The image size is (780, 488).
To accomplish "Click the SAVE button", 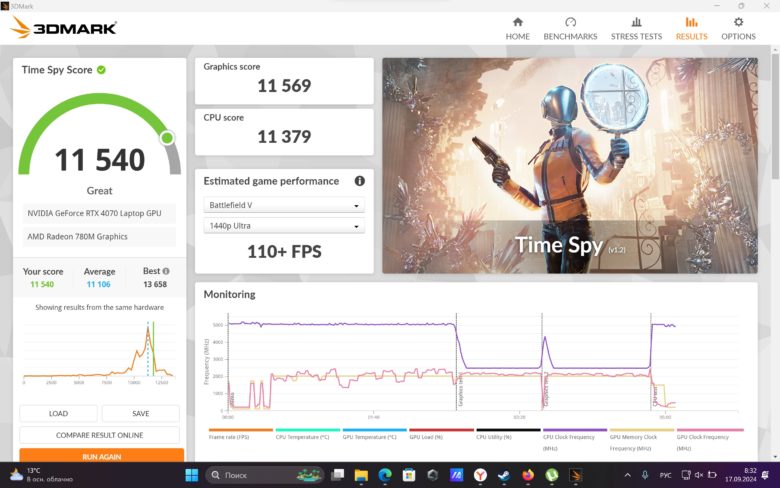I will (140, 413).
